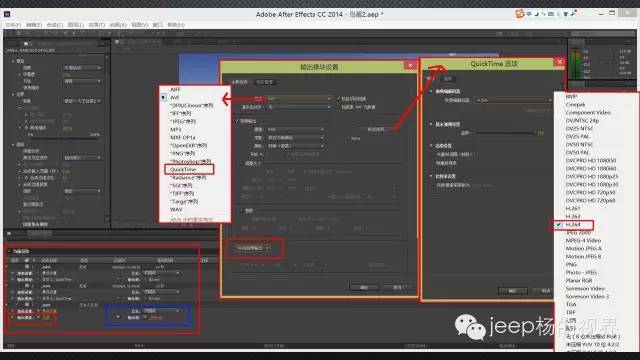This screenshot has width=640, height=360.
Task: Click the audio level meter panel
Action: 578,63
